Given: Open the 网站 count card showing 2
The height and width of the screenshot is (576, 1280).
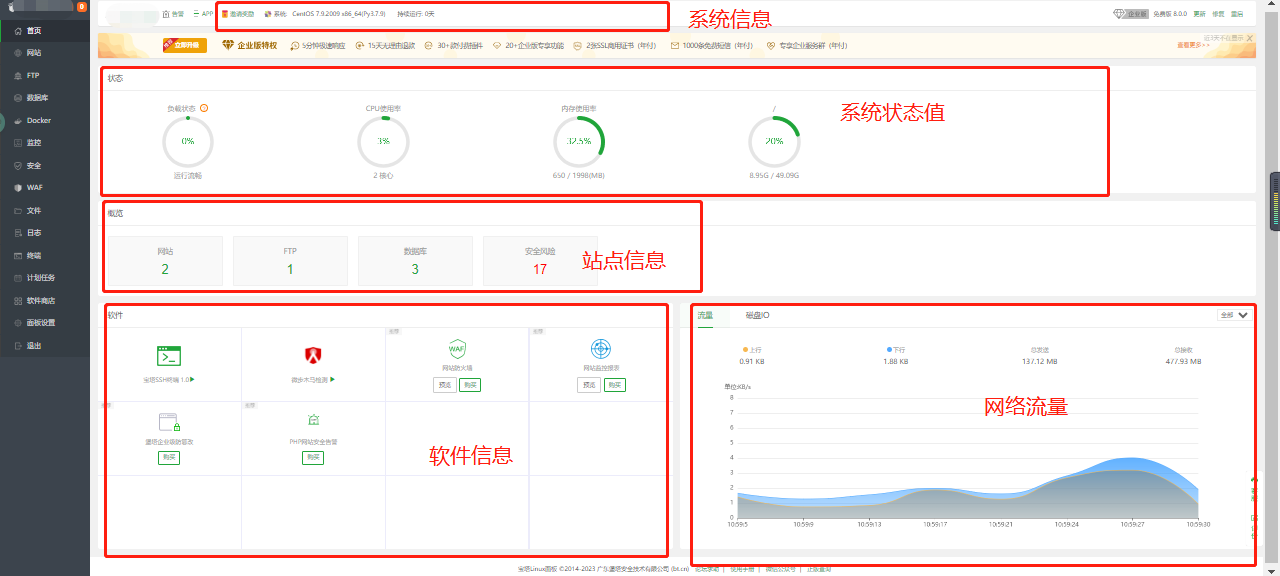Looking at the screenshot, I should click(x=165, y=260).
